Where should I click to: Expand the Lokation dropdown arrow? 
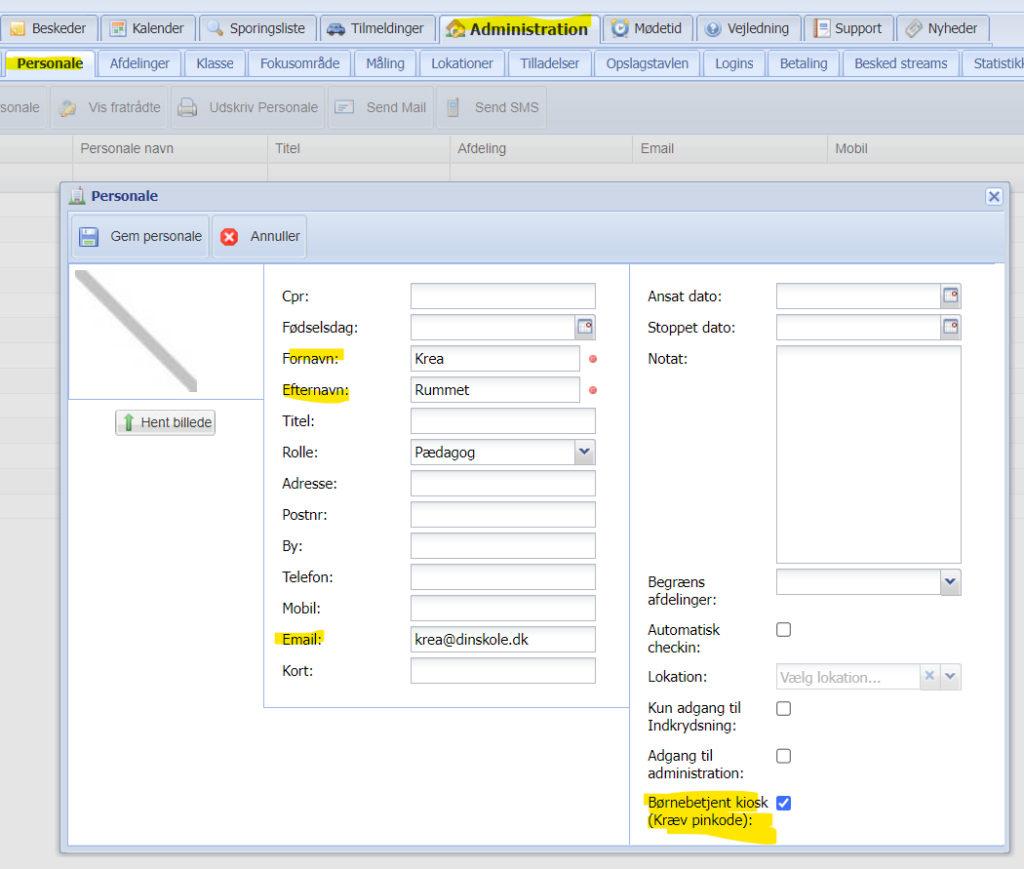point(951,677)
